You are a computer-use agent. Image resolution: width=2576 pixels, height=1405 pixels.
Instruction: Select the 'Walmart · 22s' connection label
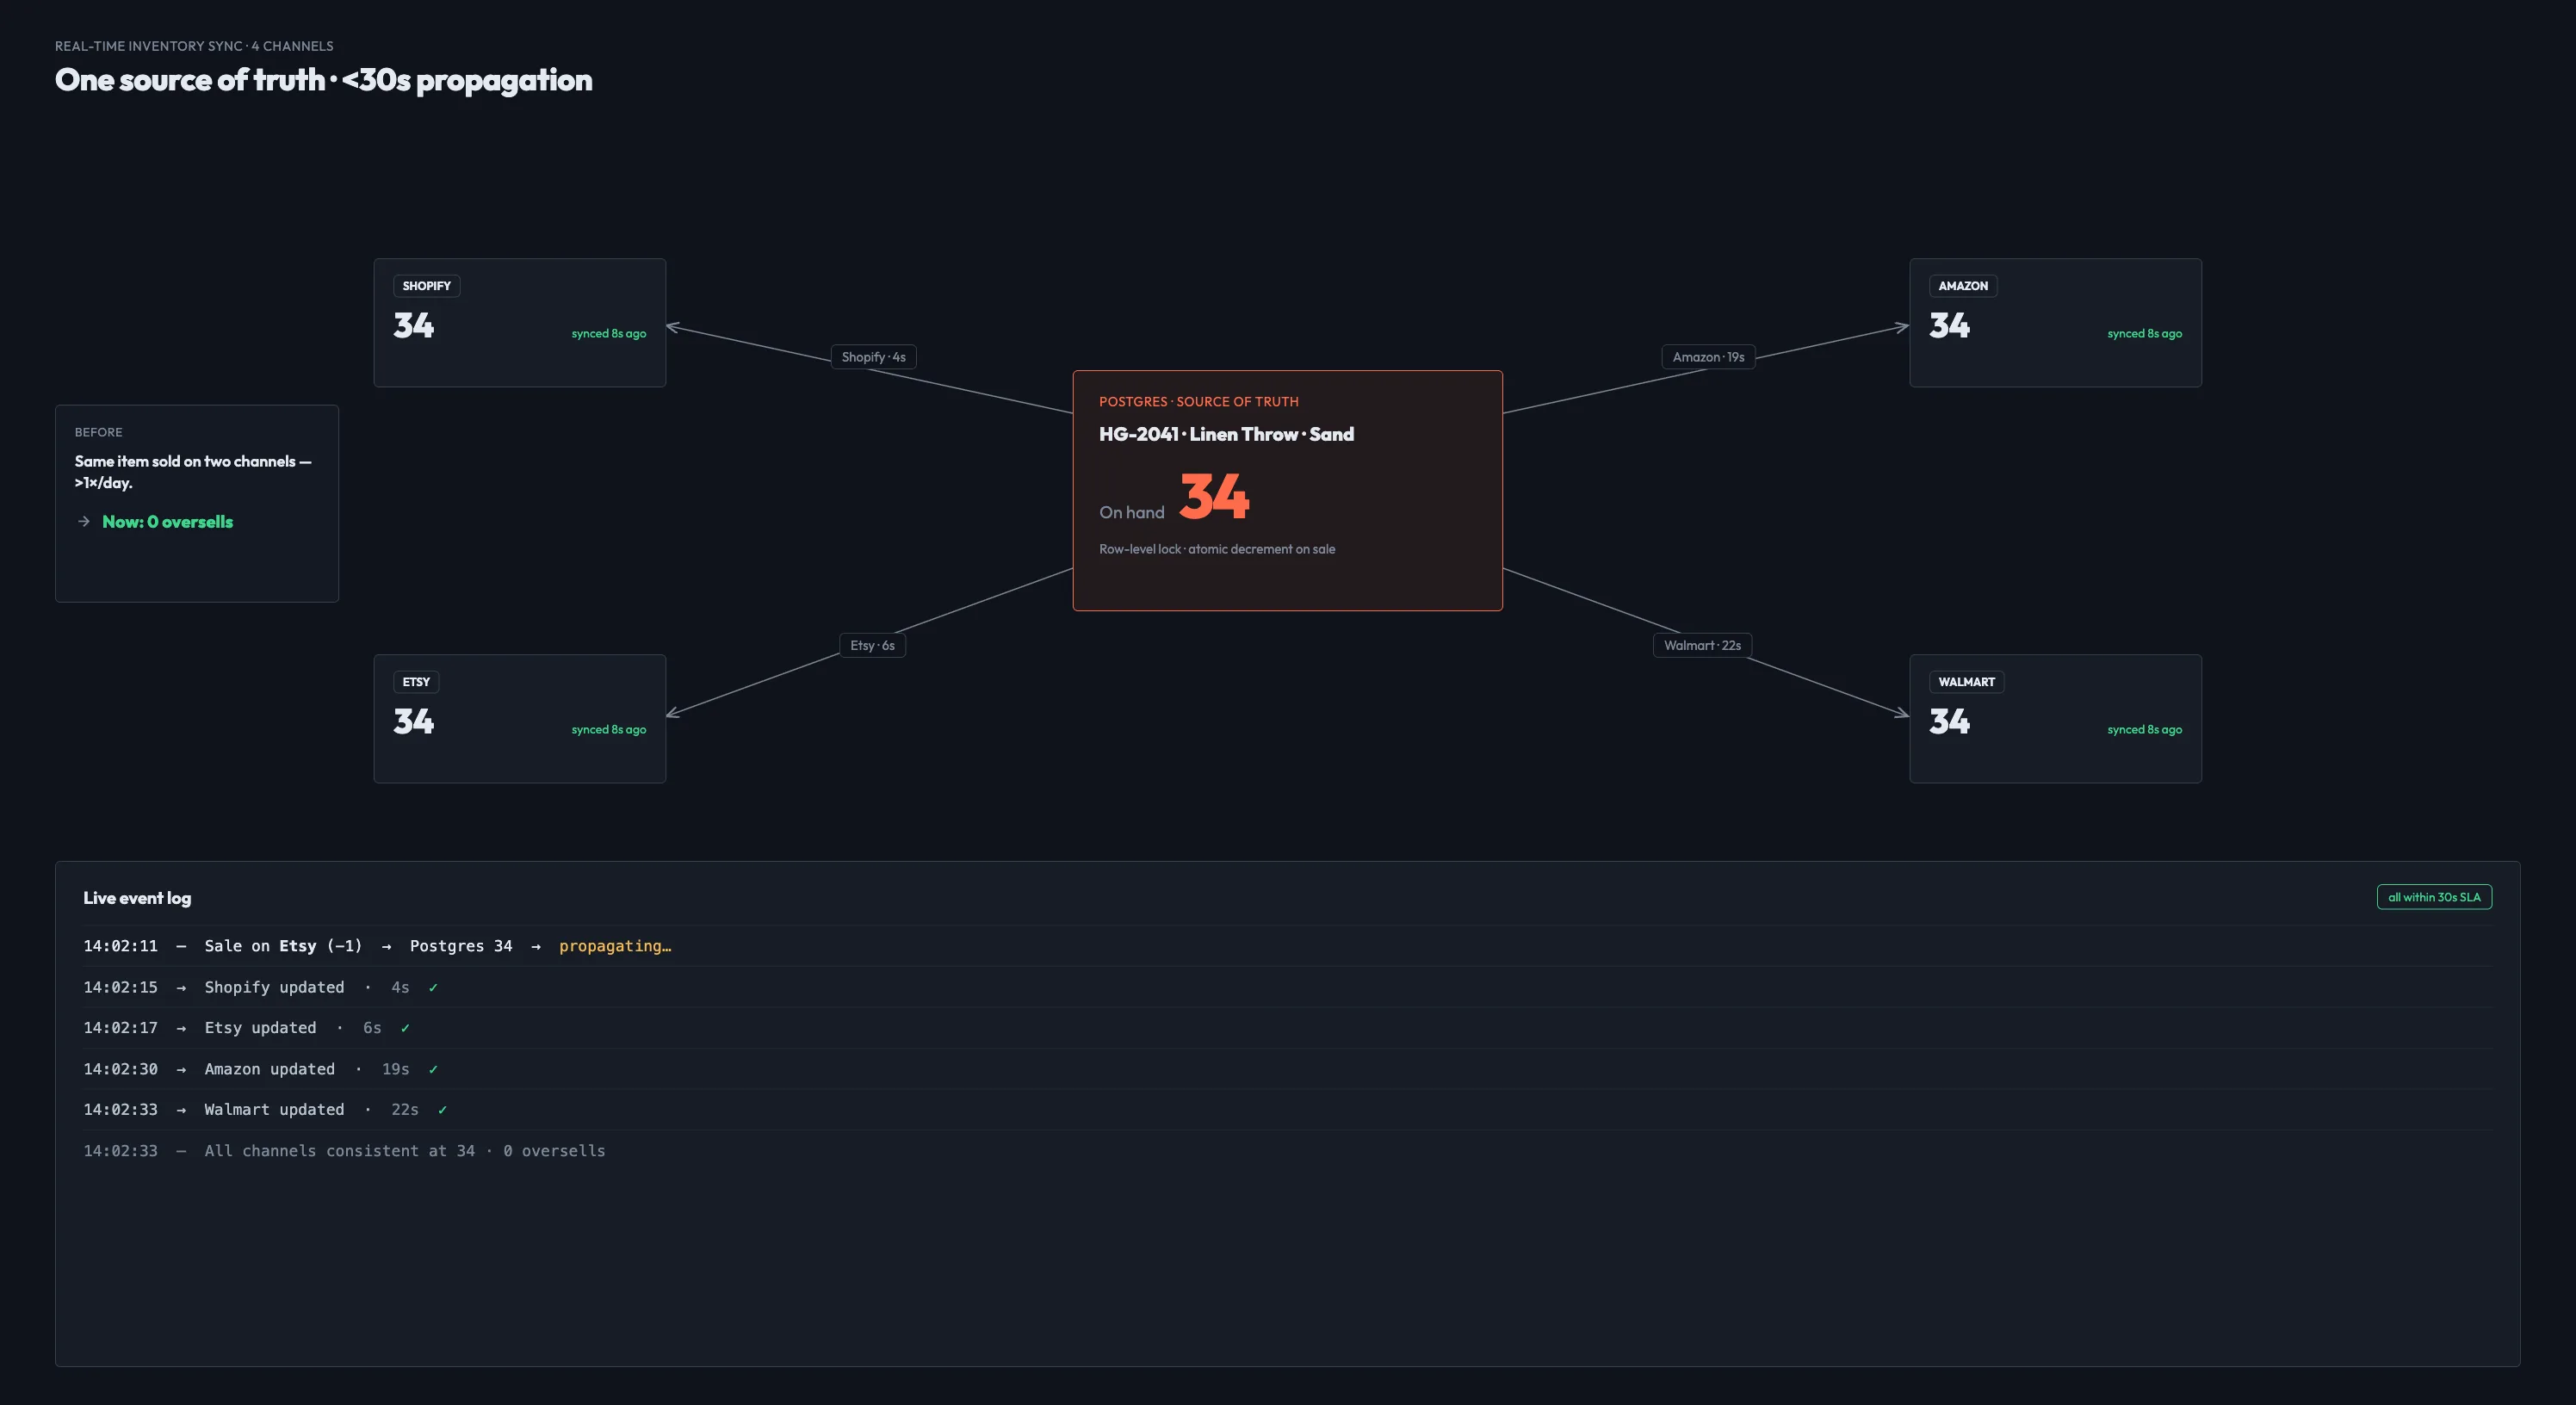point(1702,645)
